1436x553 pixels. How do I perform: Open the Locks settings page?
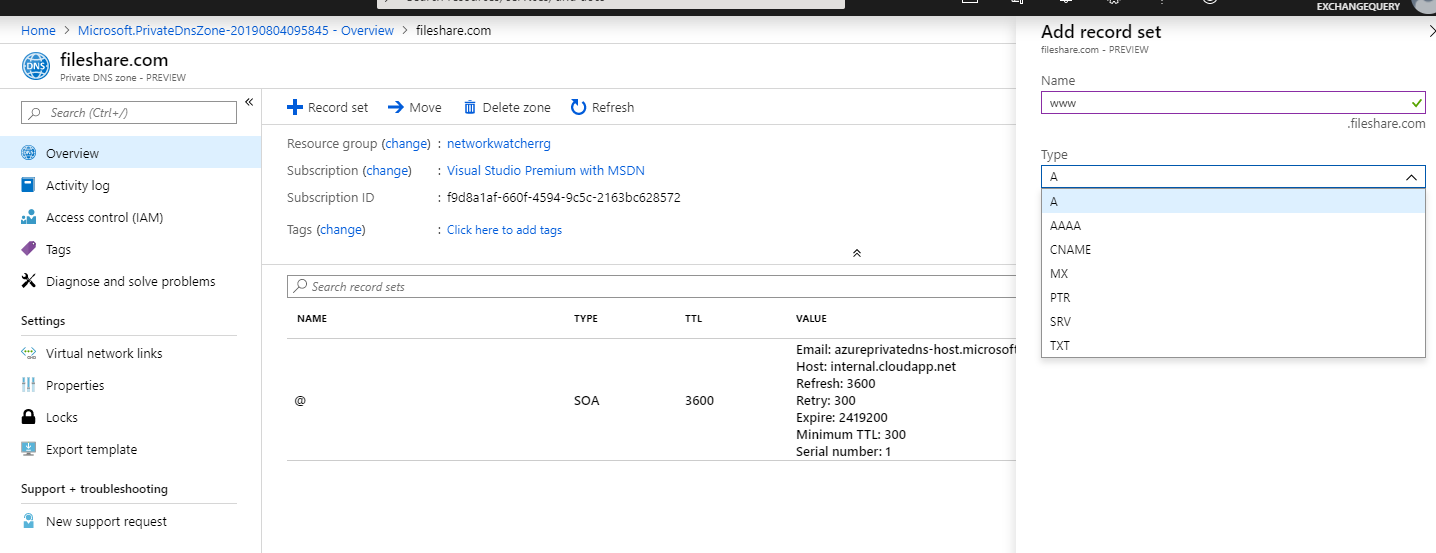(x=61, y=417)
